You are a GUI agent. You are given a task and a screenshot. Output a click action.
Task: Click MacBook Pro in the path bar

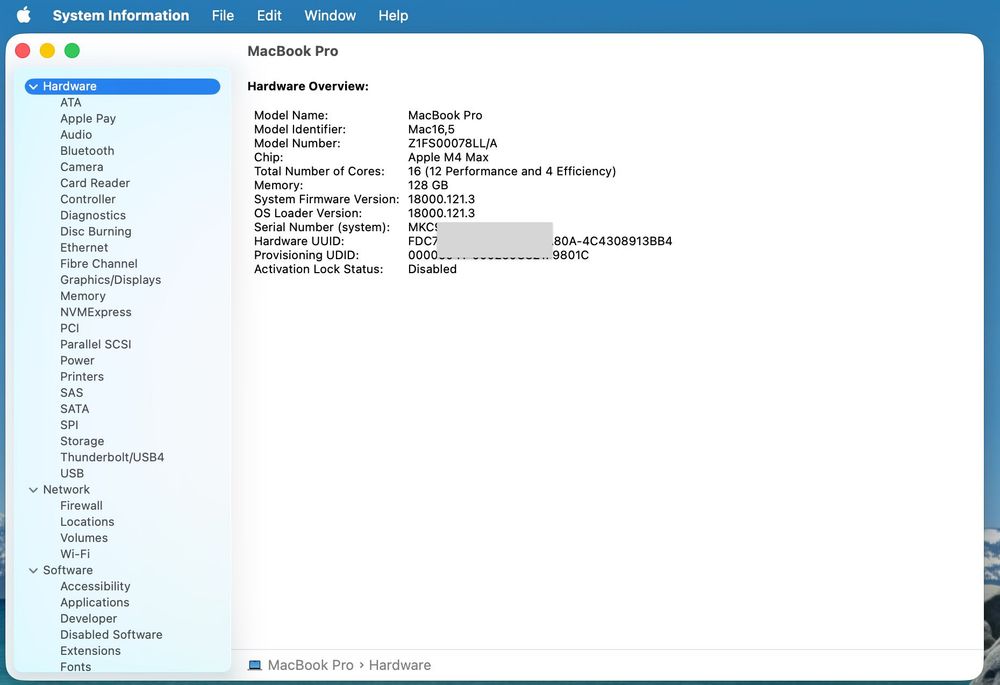311,665
